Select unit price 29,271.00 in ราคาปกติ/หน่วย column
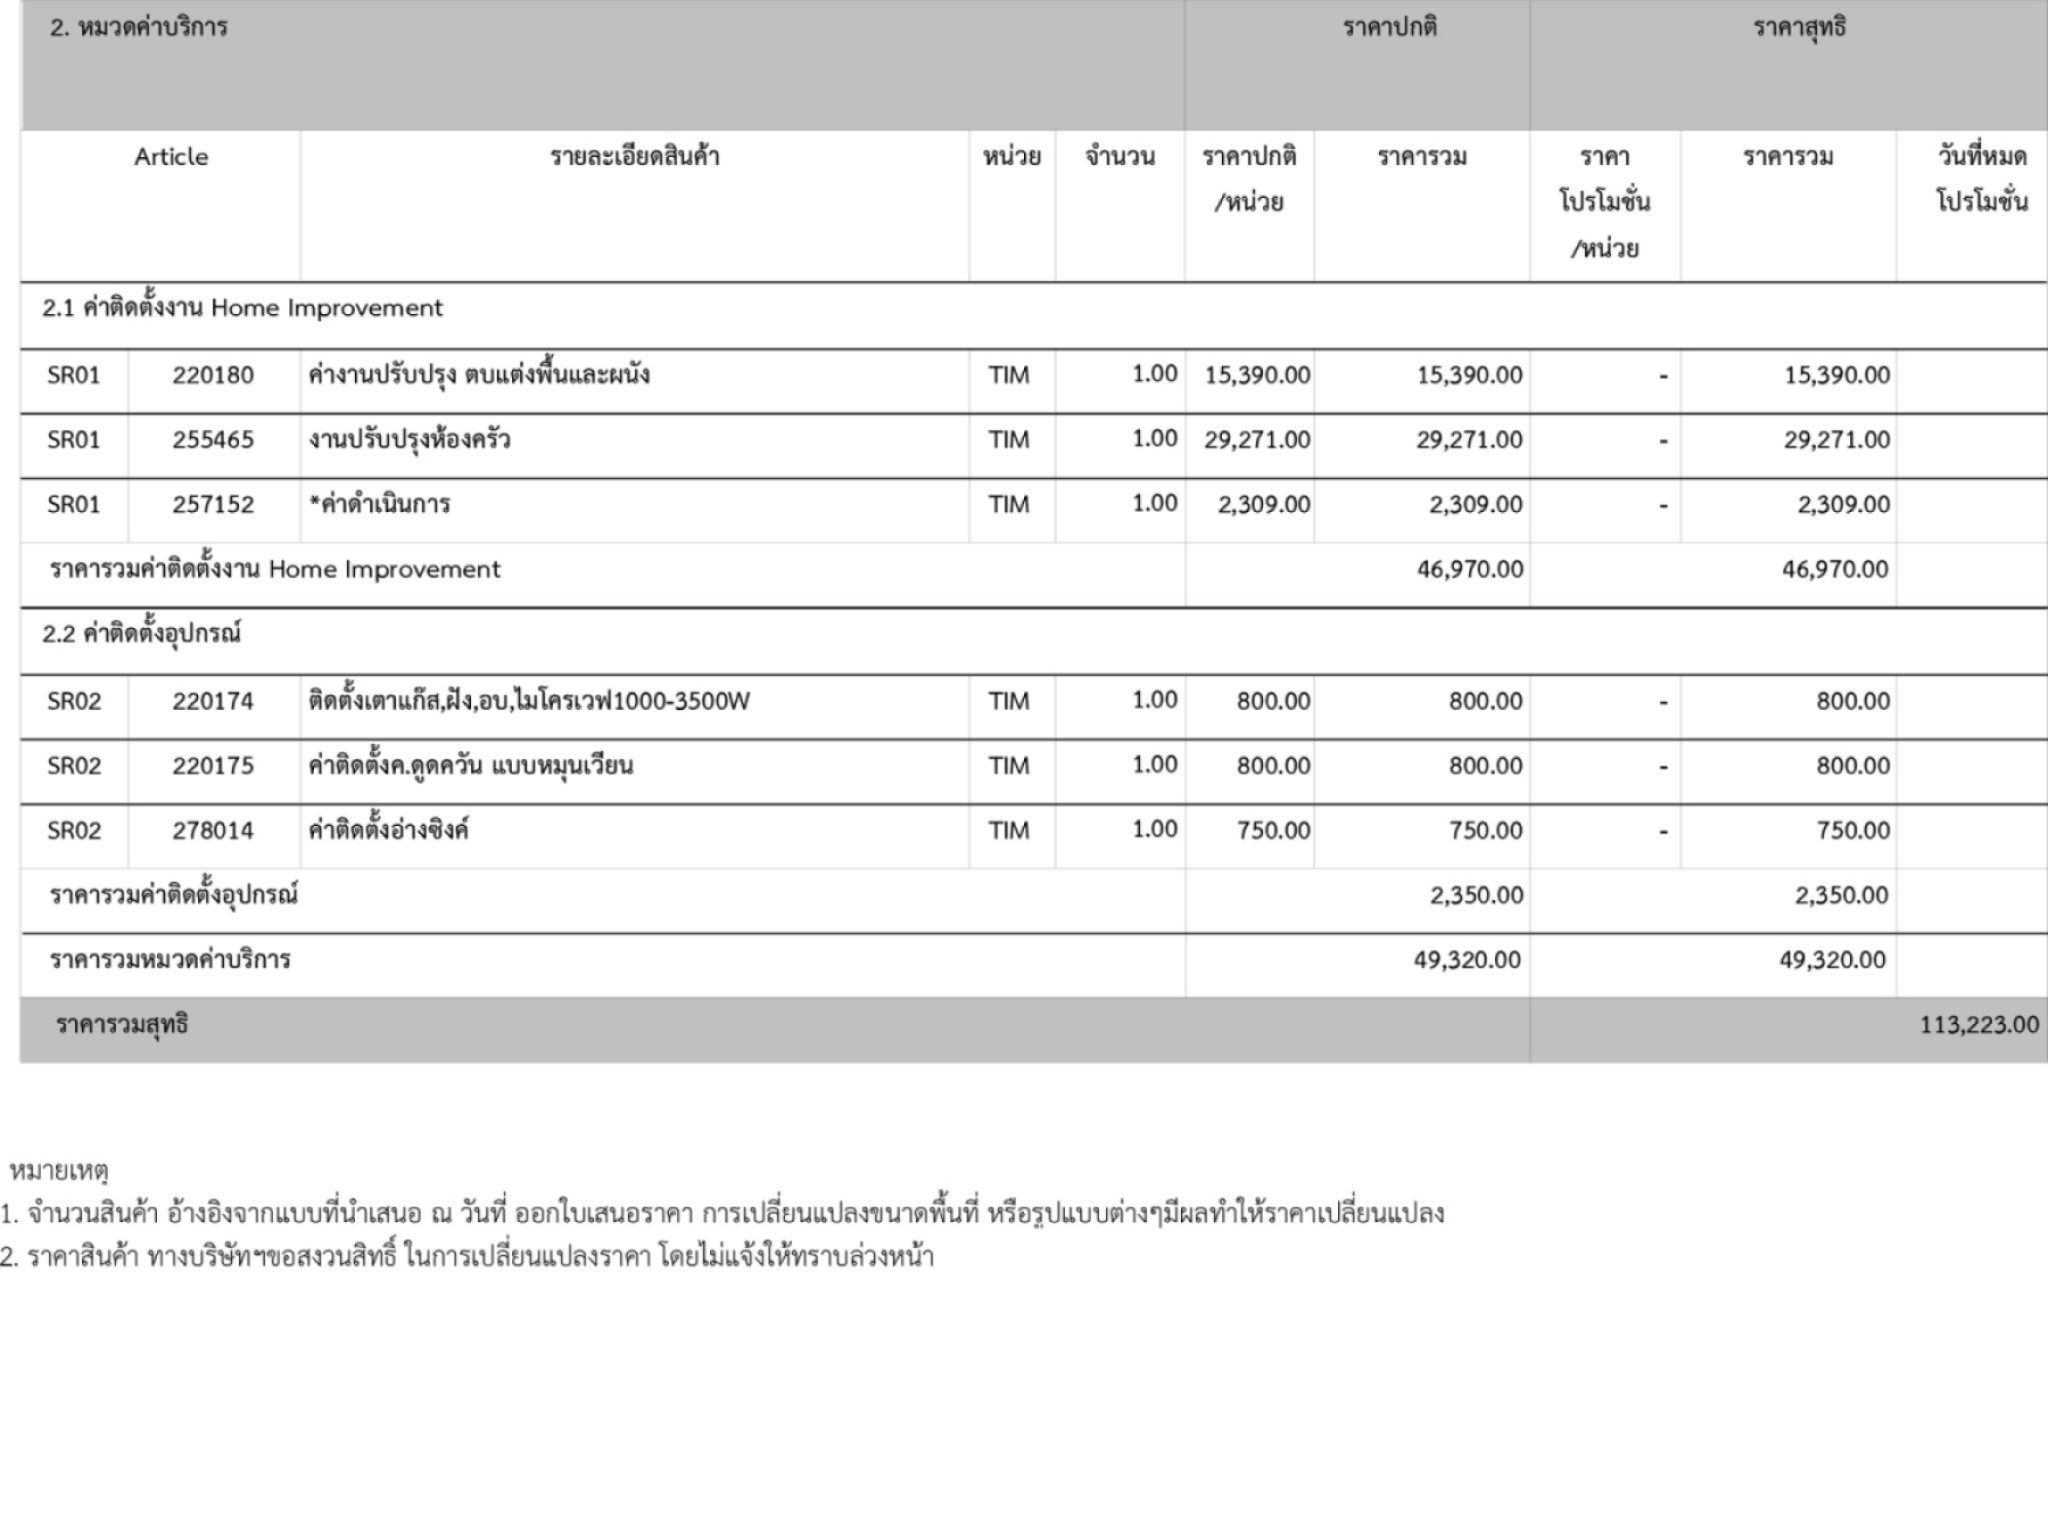Image resolution: width=2048 pixels, height=1536 pixels. point(1257,440)
